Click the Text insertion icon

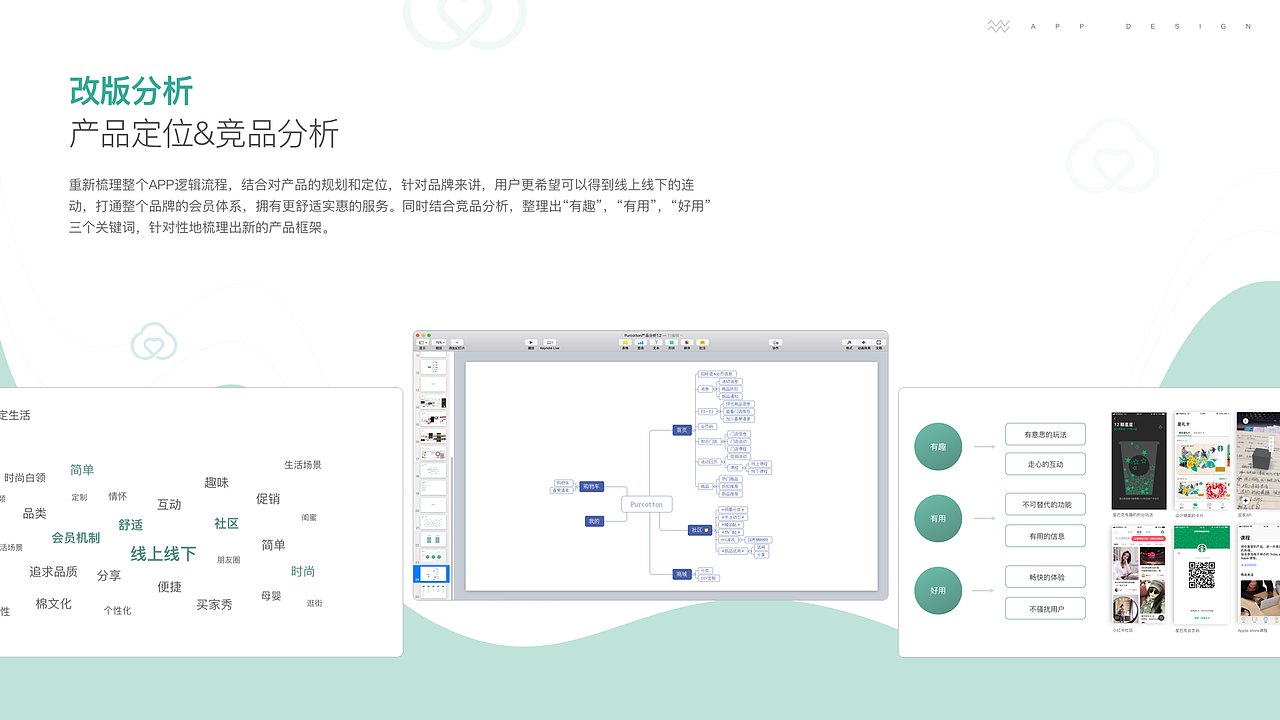pyautogui.click(x=655, y=343)
